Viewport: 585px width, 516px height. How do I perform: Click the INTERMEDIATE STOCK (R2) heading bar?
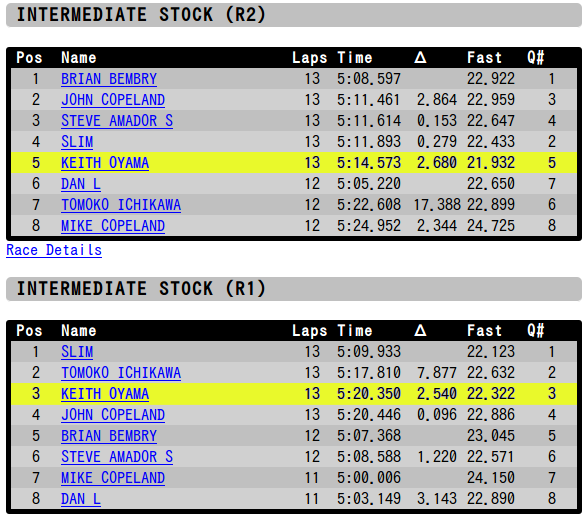[294, 15]
